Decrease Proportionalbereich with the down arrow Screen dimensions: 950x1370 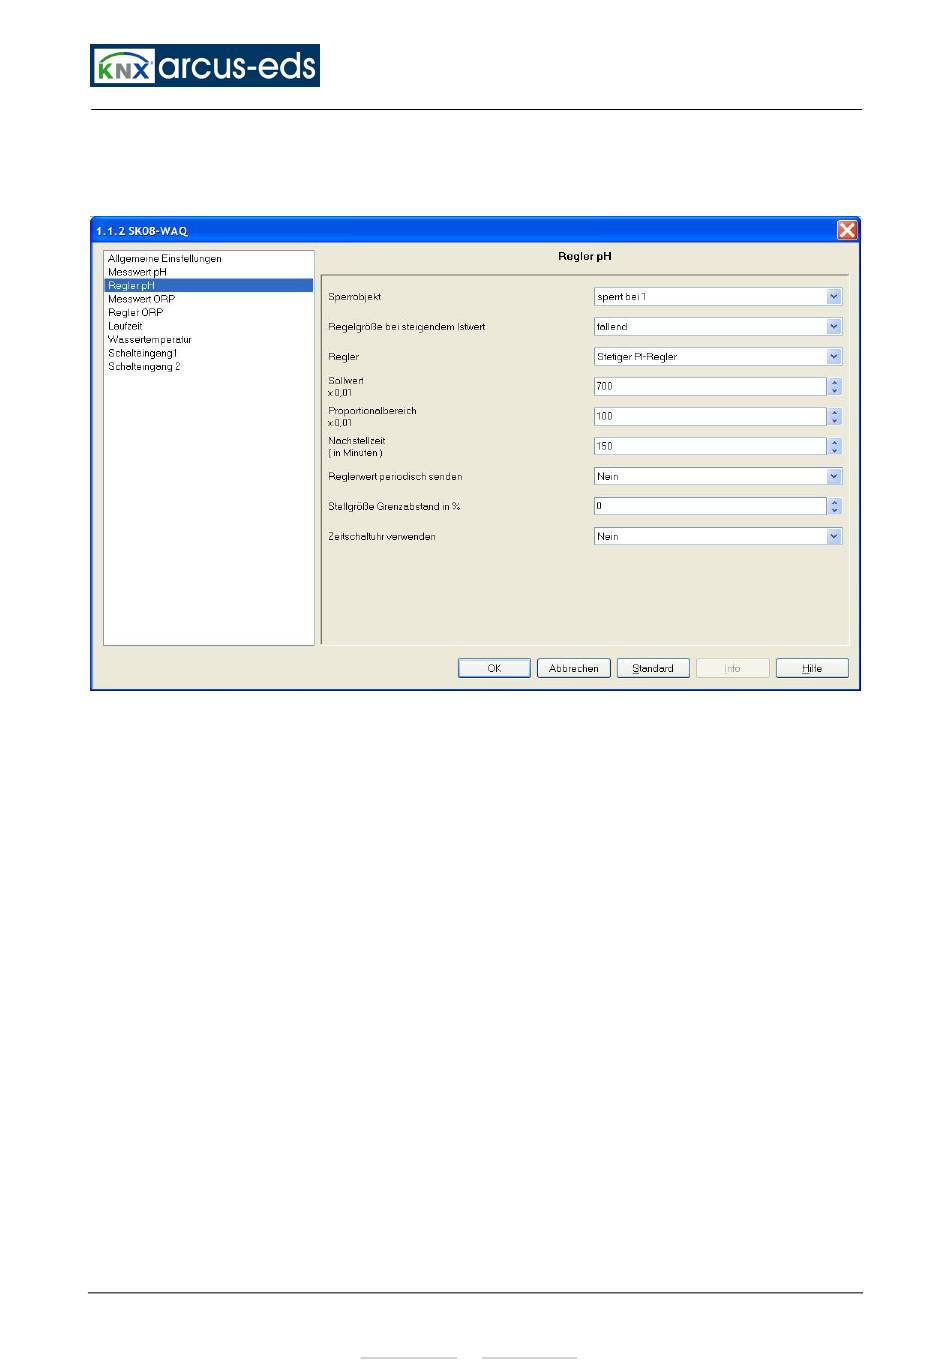835,421
